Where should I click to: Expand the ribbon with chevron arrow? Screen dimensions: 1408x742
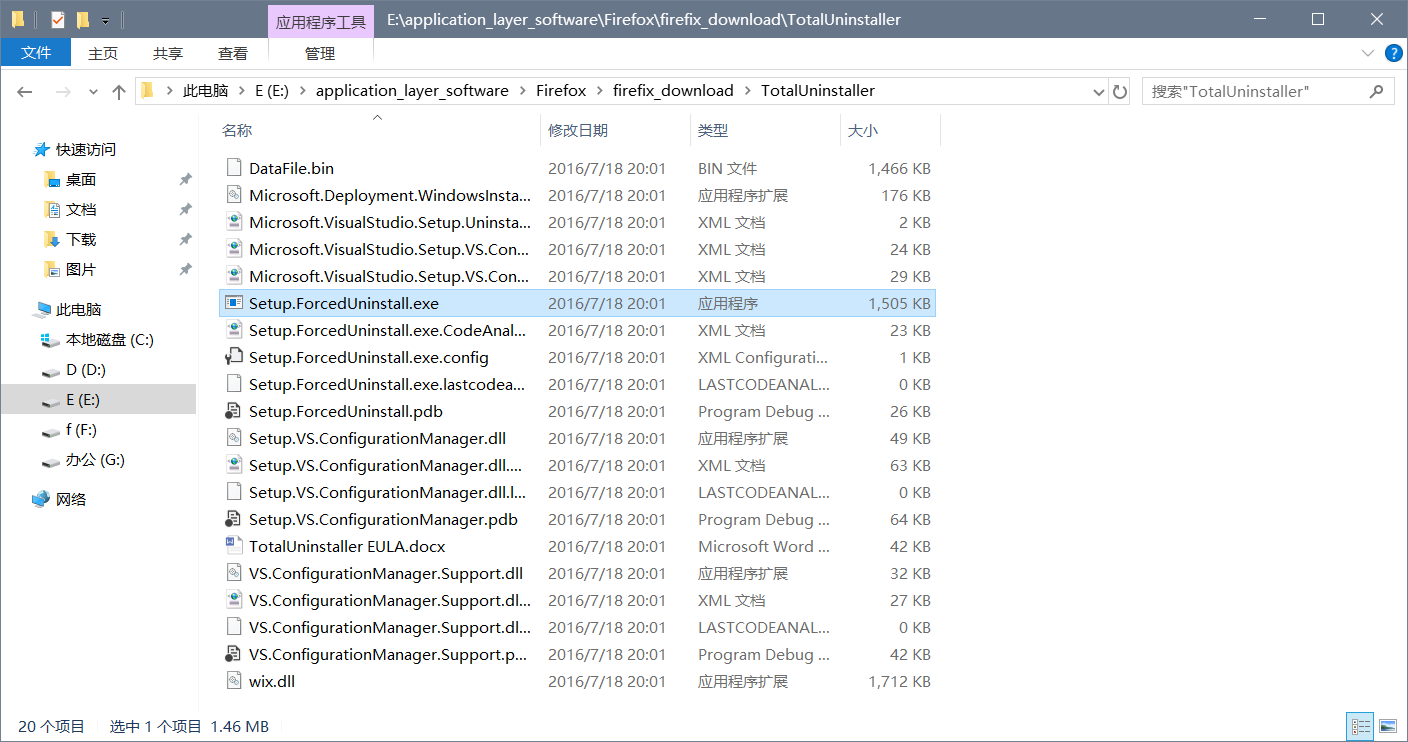1367,53
